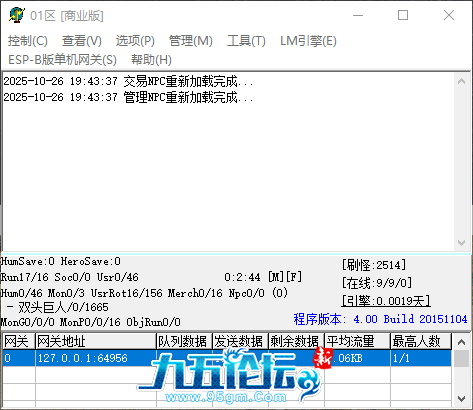Screen dimensions: 473x410
Task: Click the MonG0/0/0 MonP0/0/16 status line
Action: (x=90, y=322)
